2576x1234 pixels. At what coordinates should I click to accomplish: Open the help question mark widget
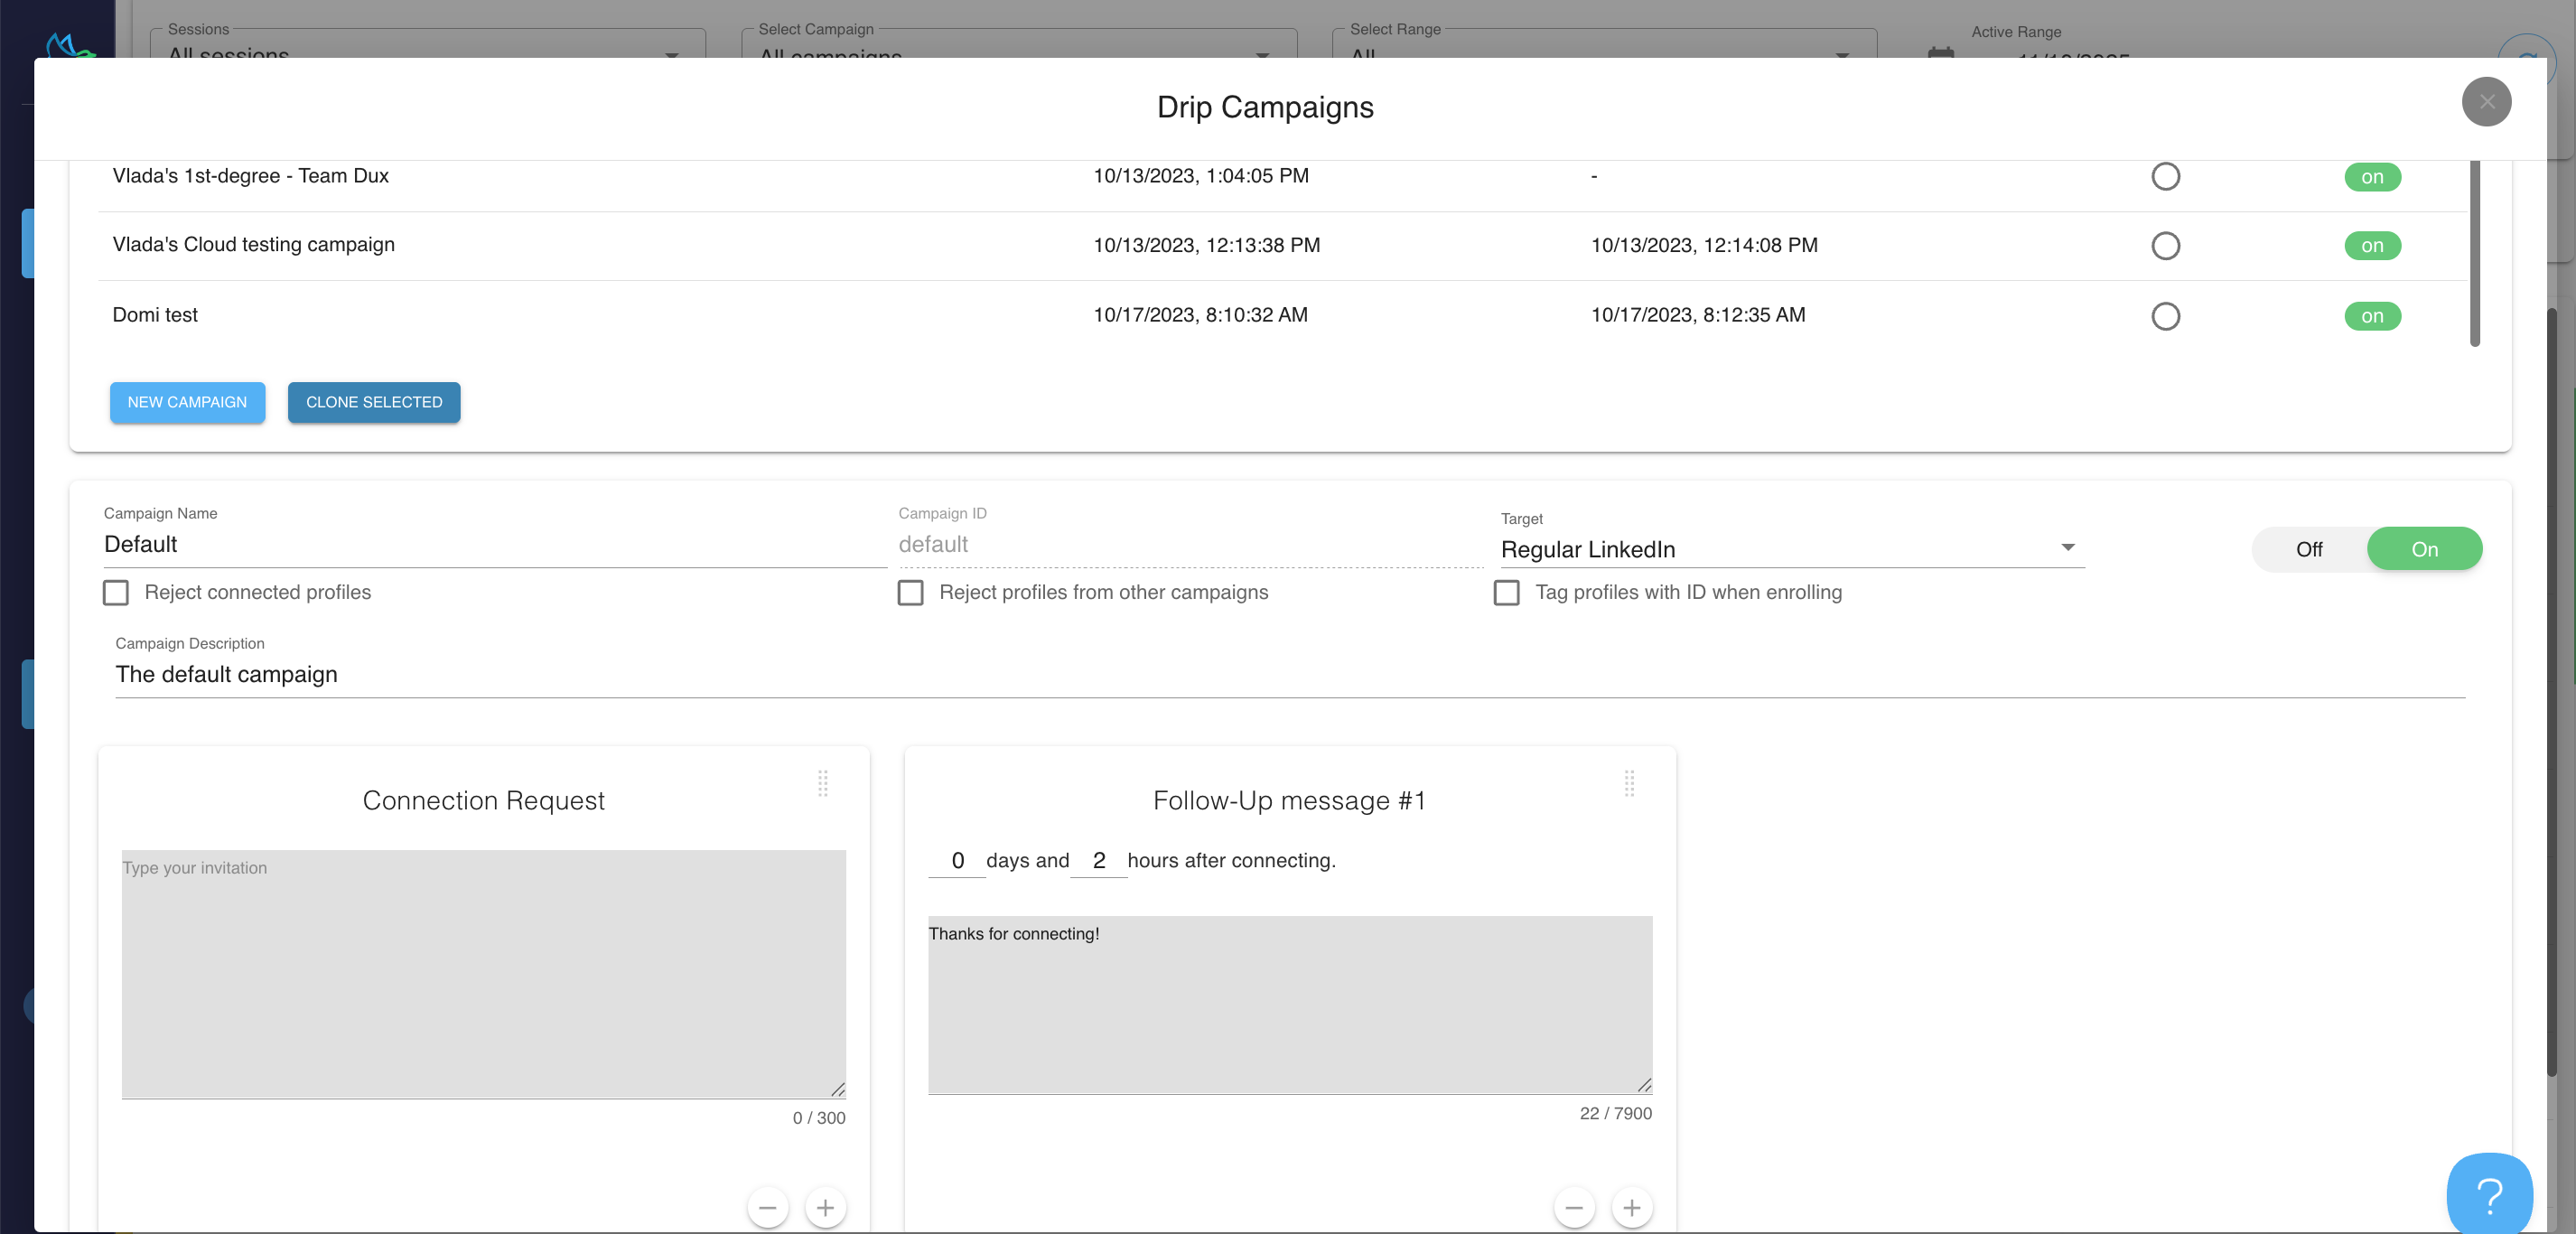click(x=2488, y=1194)
